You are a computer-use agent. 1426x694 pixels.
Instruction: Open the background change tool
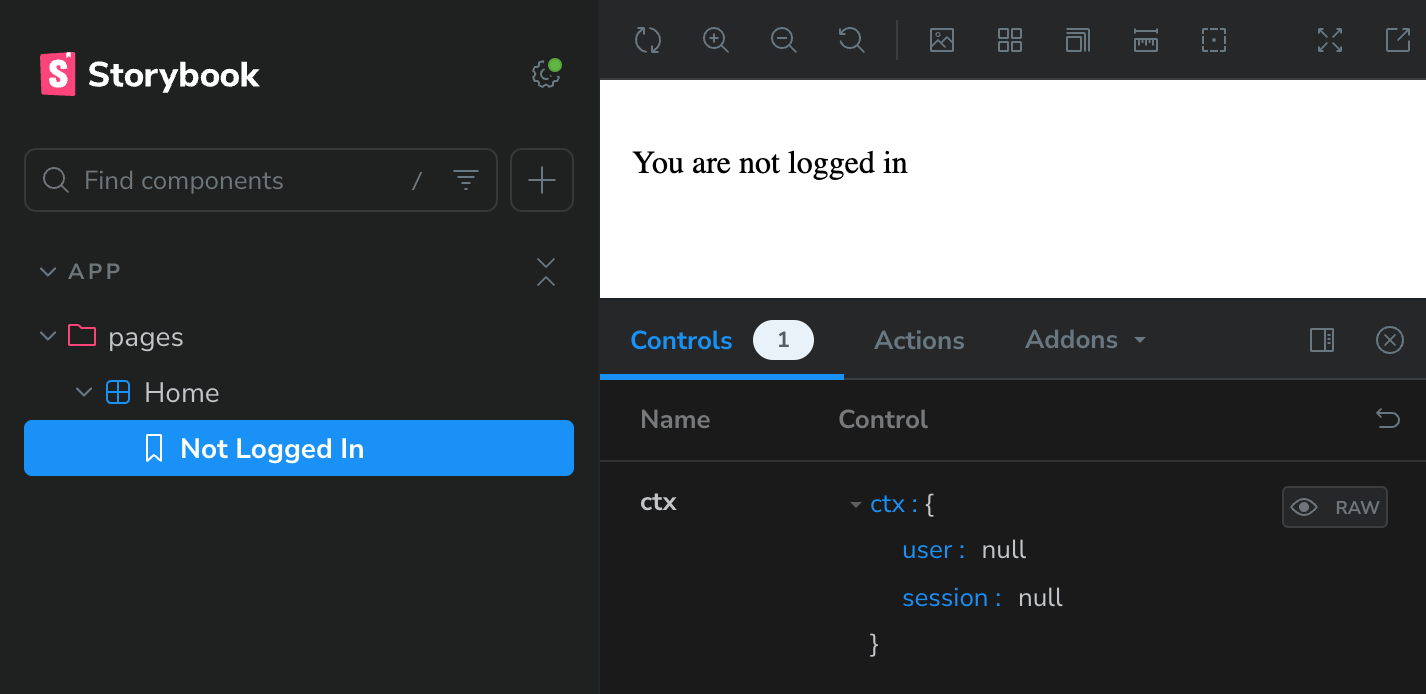tap(942, 40)
